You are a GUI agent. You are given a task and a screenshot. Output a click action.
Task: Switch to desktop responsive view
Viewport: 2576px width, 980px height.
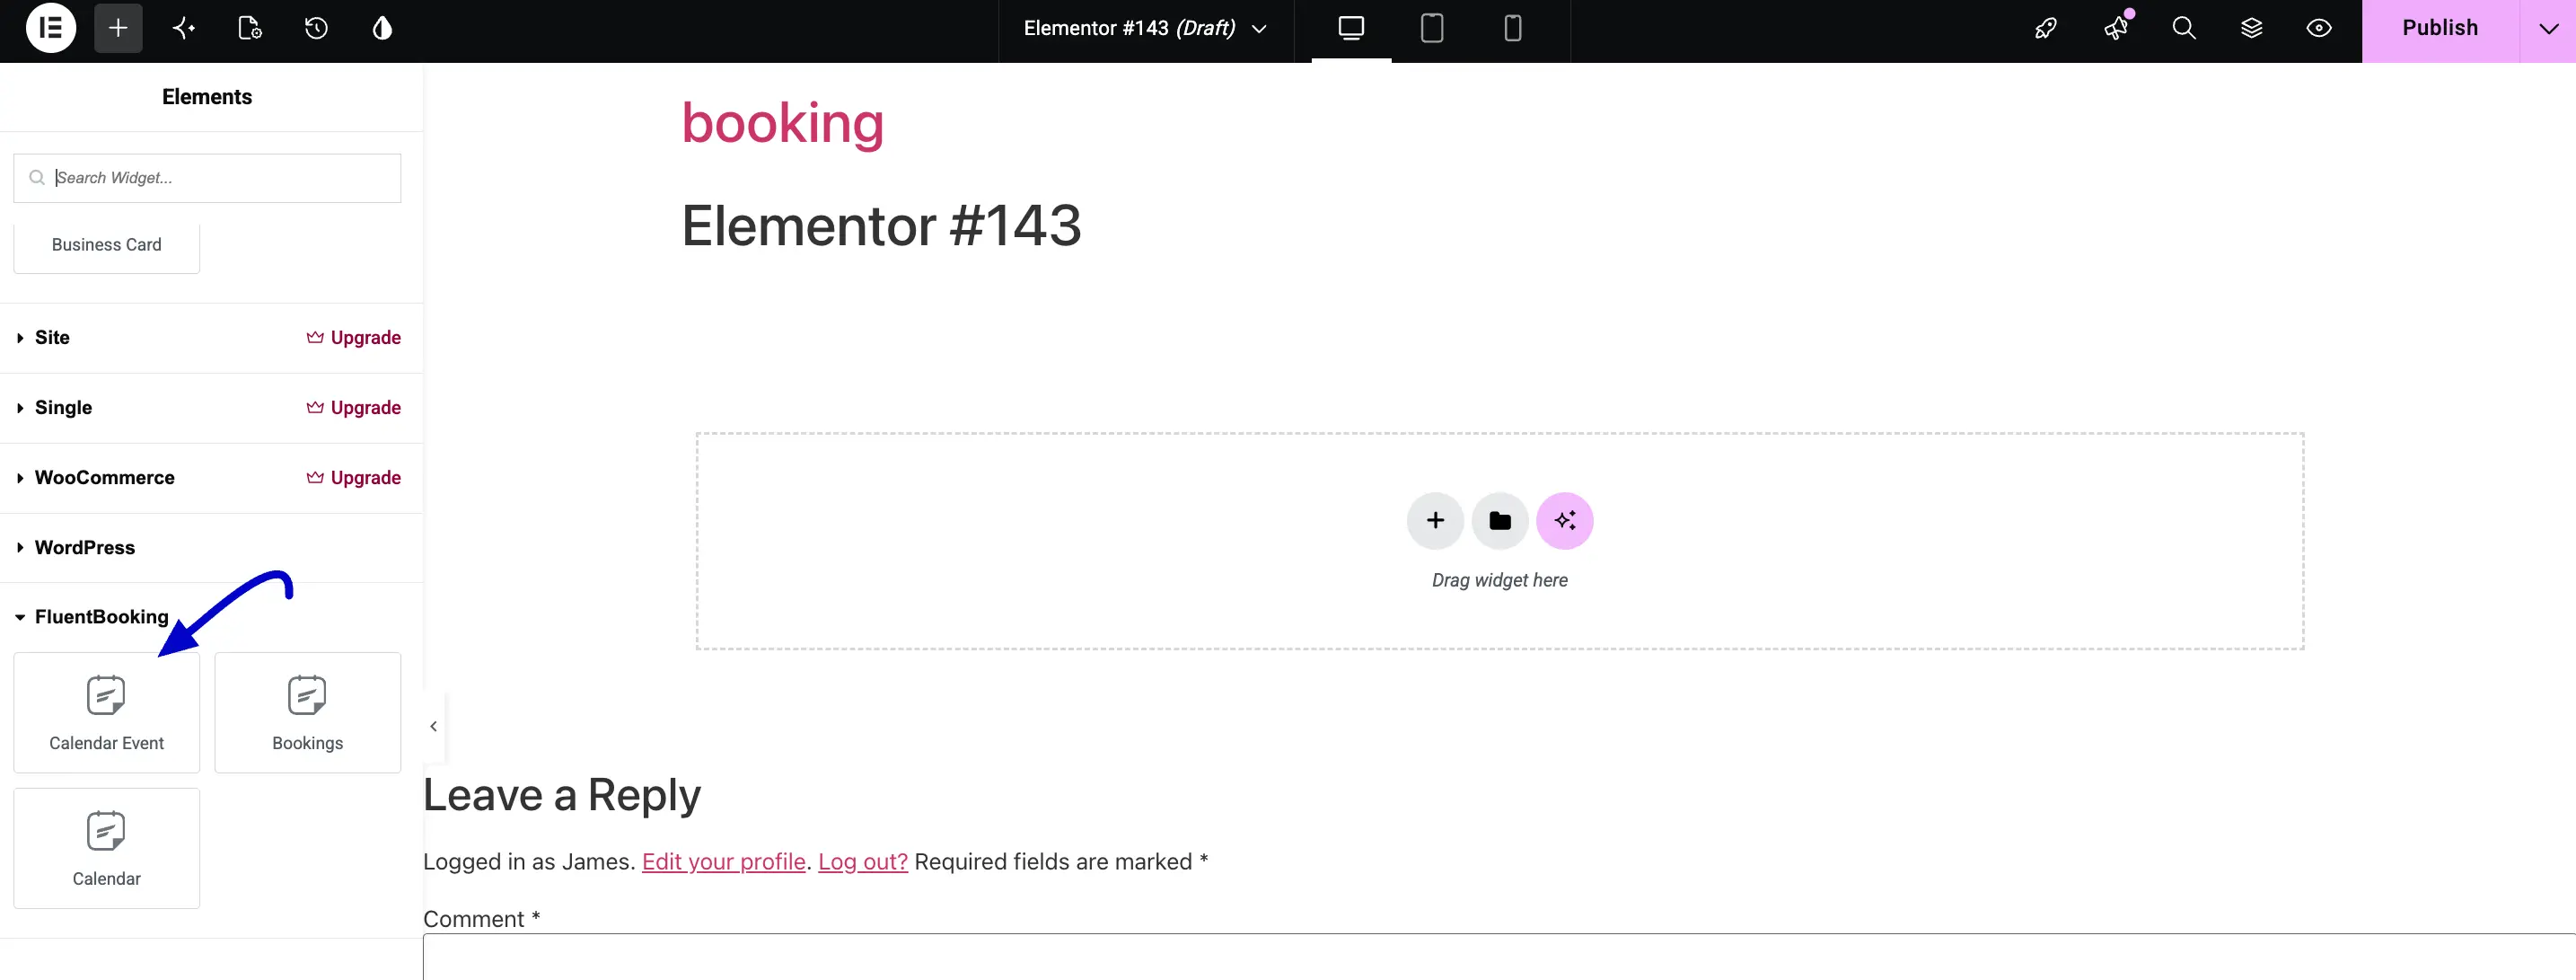pyautogui.click(x=1351, y=28)
